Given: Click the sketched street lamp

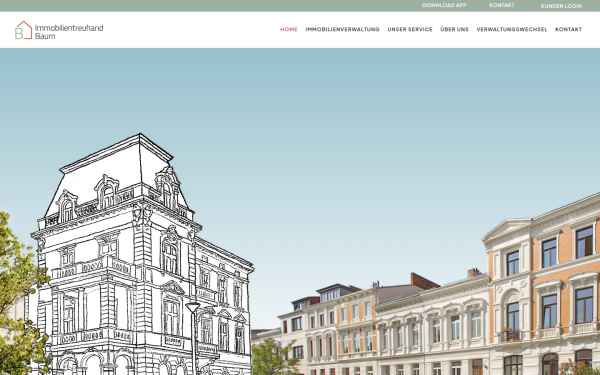Looking at the screenshot, I should click(193, 337).
